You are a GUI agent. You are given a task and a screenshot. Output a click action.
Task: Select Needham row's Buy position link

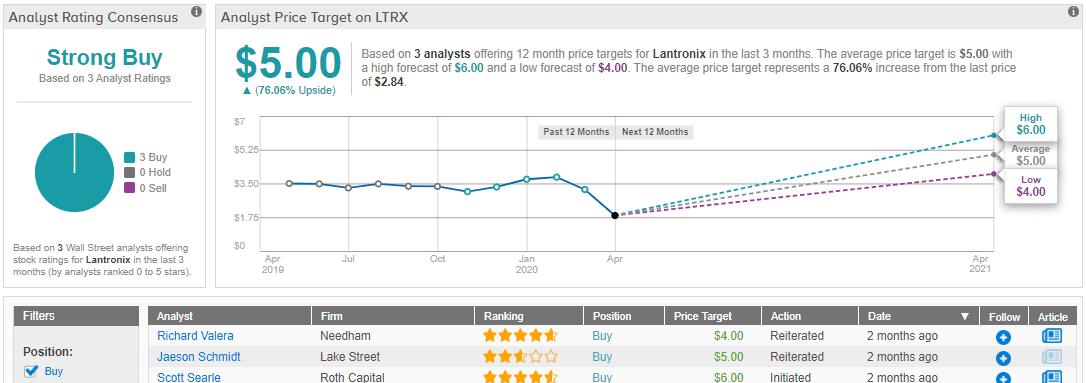click(602, 336)
